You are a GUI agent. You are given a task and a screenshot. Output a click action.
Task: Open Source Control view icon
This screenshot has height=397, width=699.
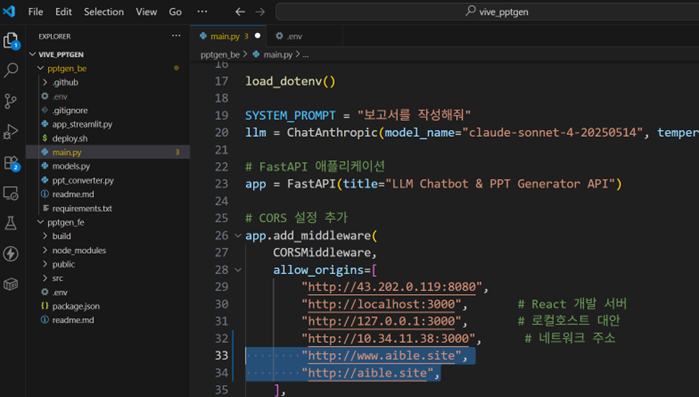click(11, 101)
